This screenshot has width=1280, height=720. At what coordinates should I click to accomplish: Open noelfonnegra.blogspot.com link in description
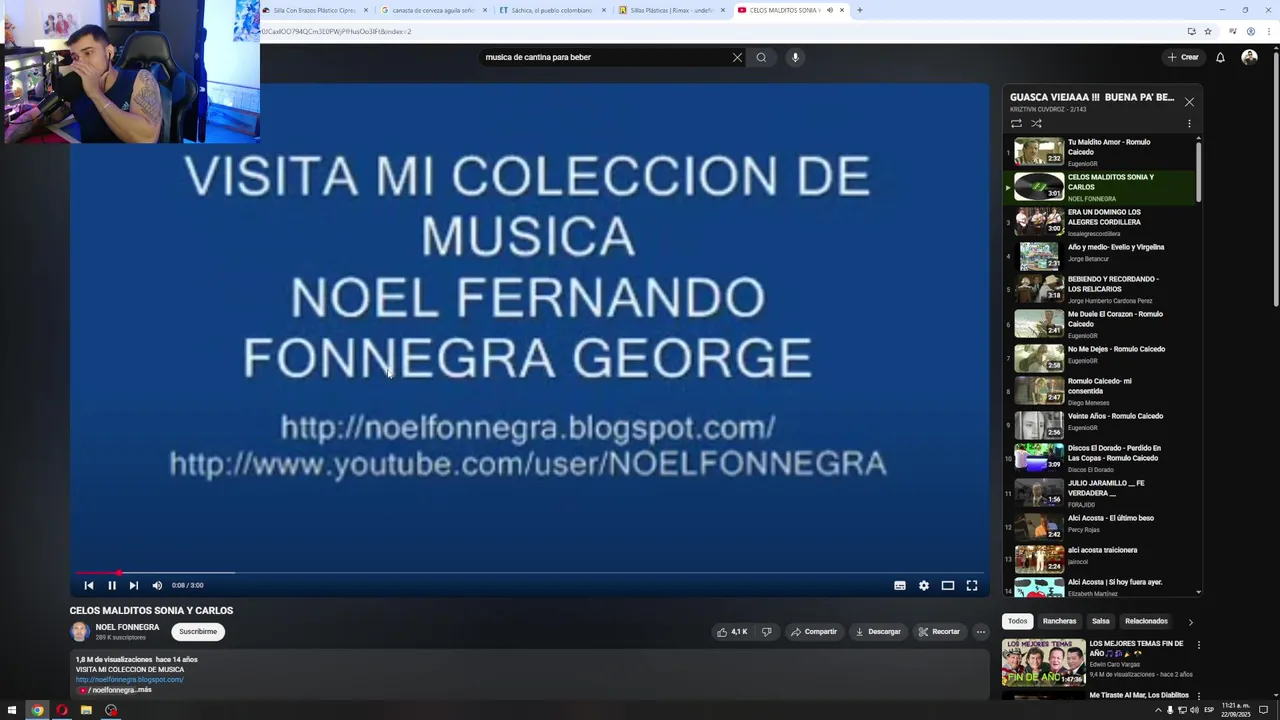130,680
